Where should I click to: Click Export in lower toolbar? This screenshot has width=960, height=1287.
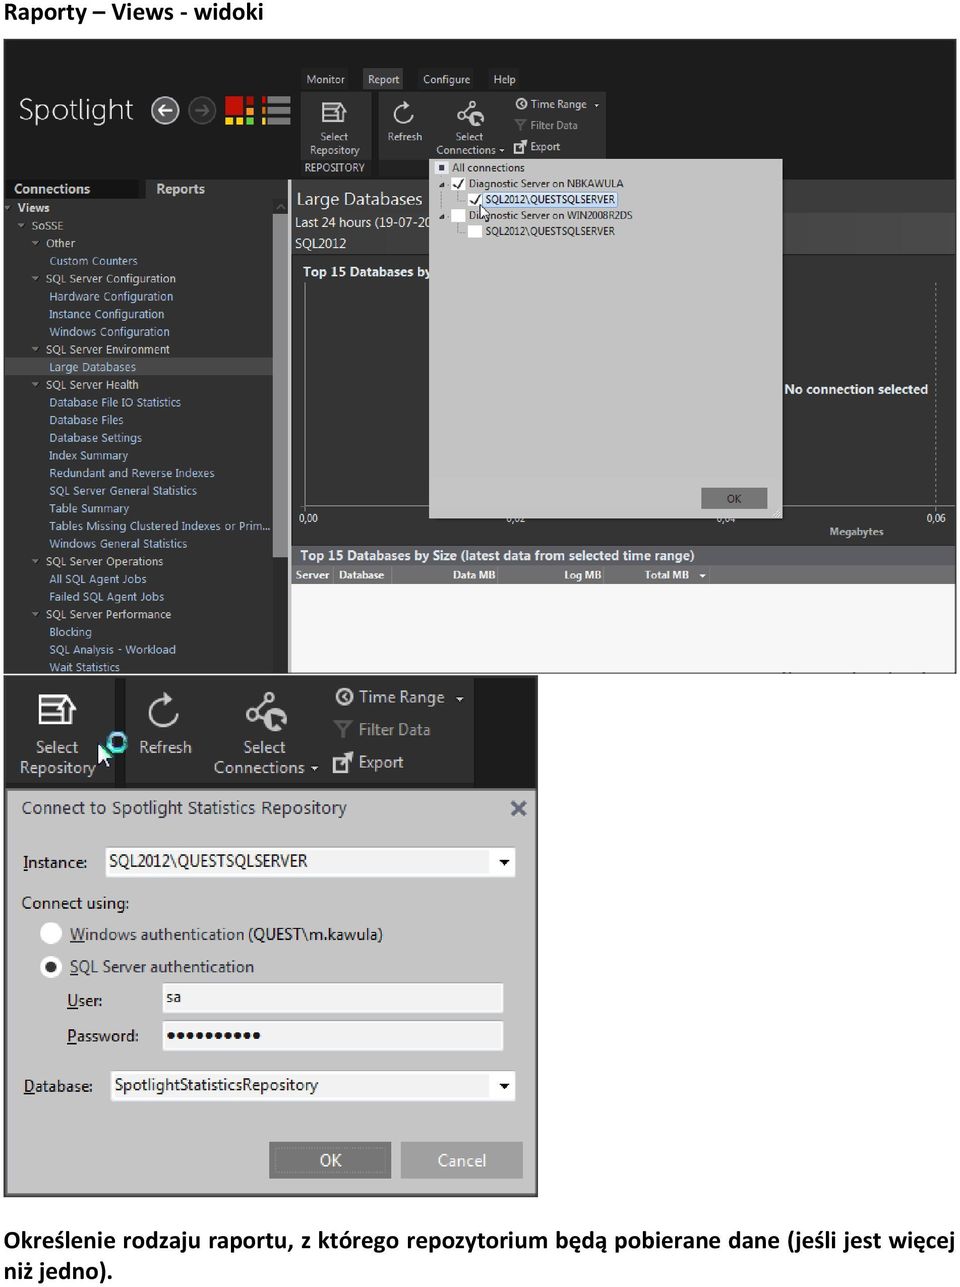(x=369, y=762)
